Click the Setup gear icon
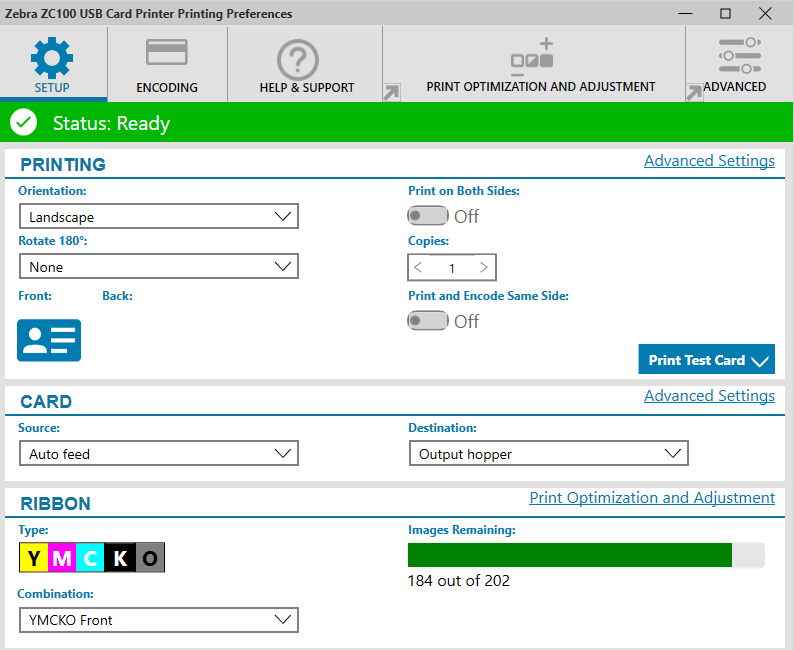Screen dimensions: 794x650 (x=52, y=58)
